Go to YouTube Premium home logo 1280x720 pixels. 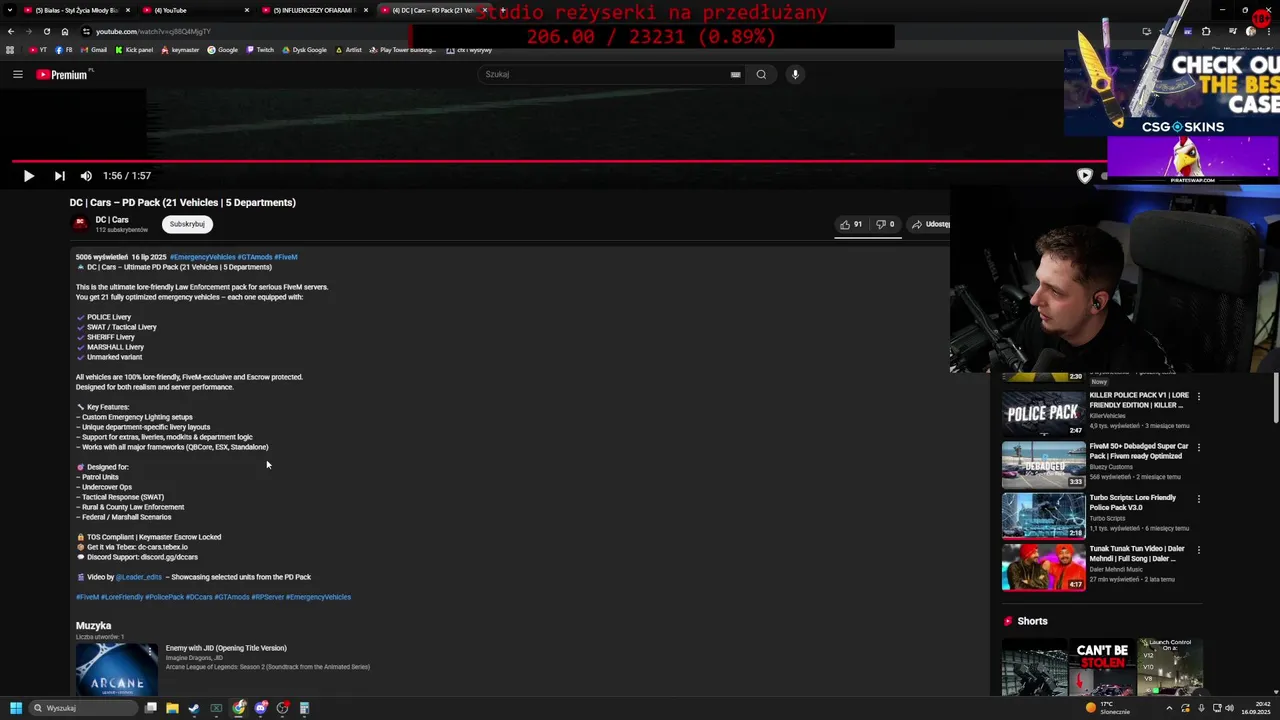point(65,74)
